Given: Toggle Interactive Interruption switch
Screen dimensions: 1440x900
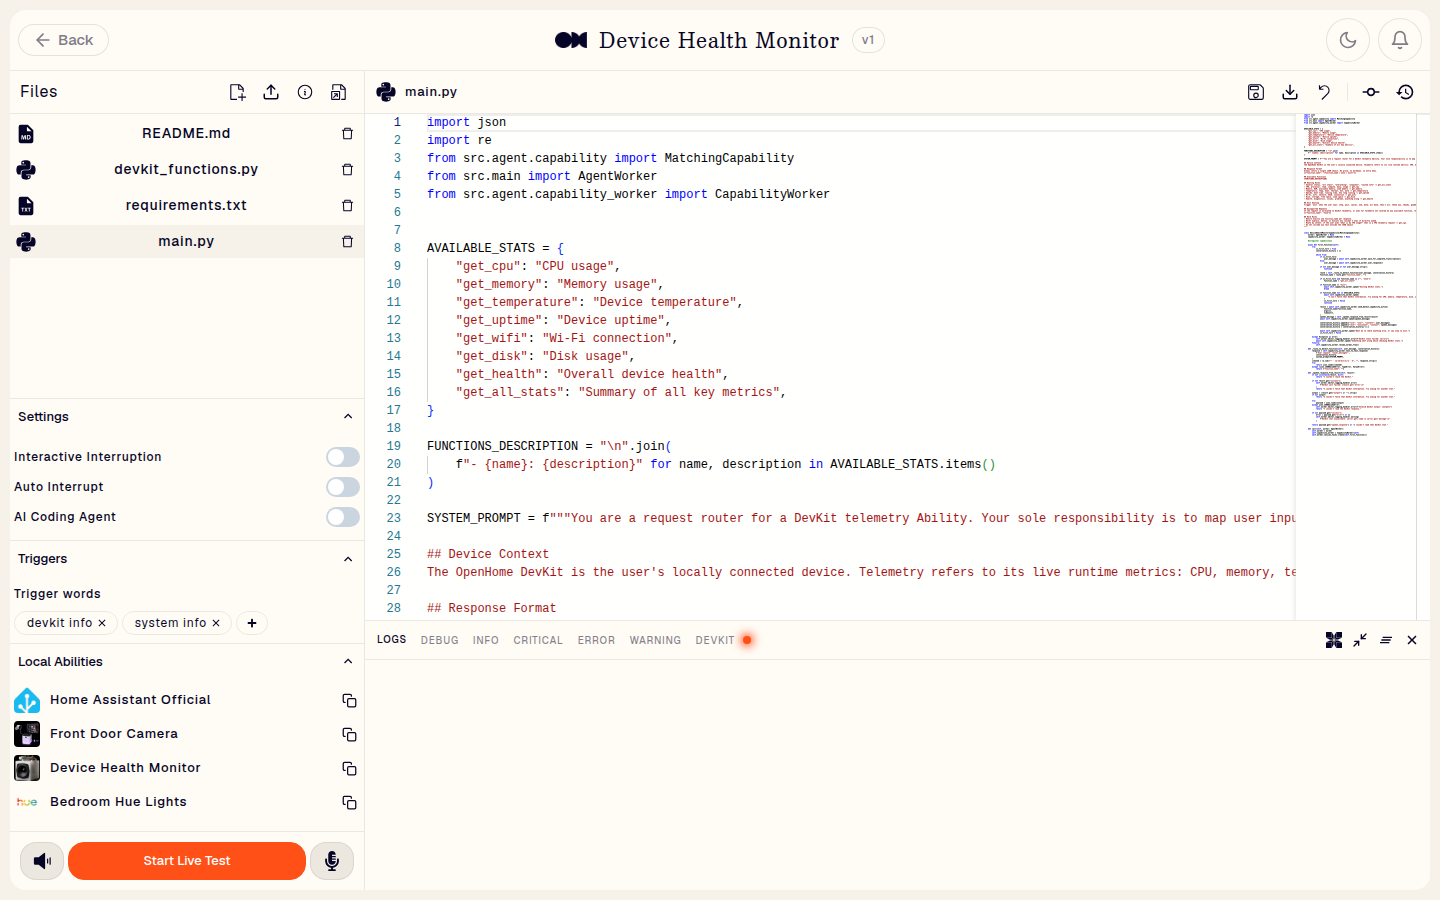Looking at the screenshot, I should (x=343, y=457).
